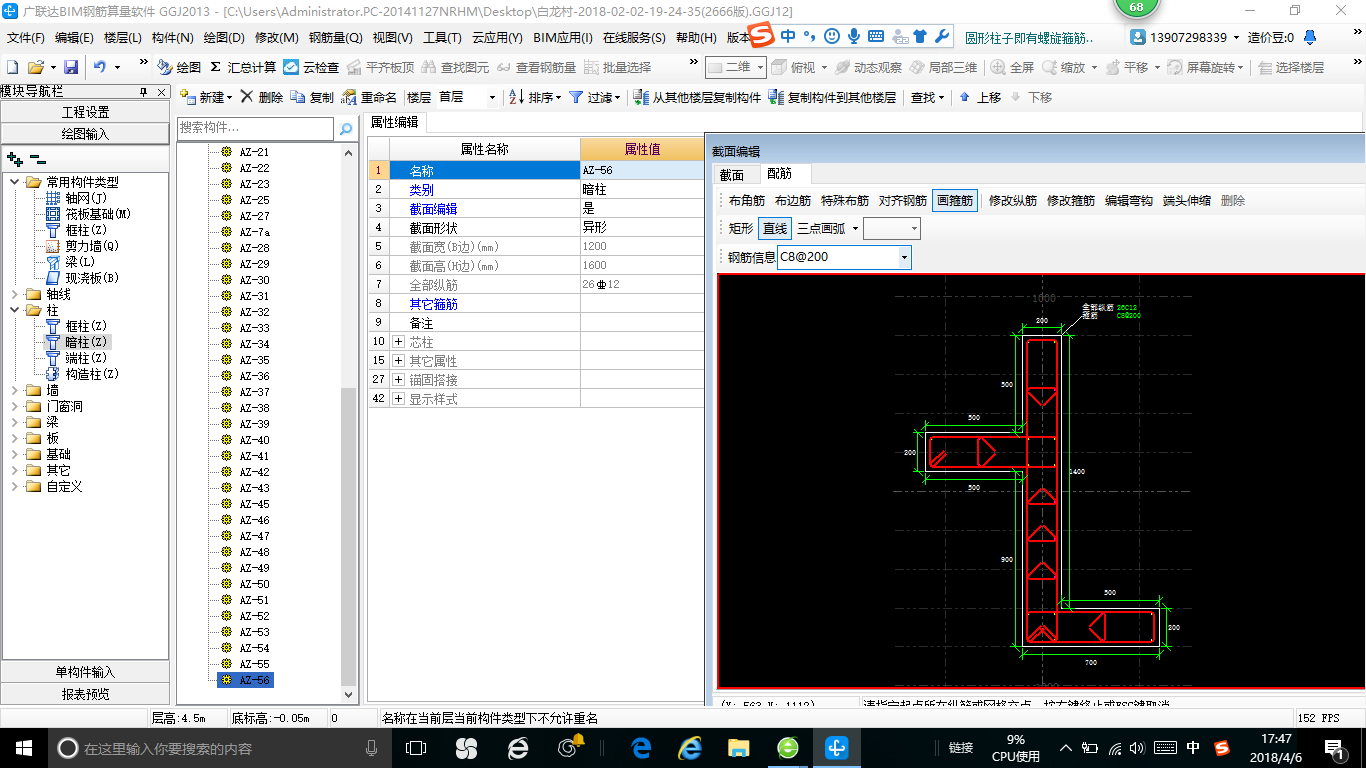Select AZ-21 in component list

254,152
